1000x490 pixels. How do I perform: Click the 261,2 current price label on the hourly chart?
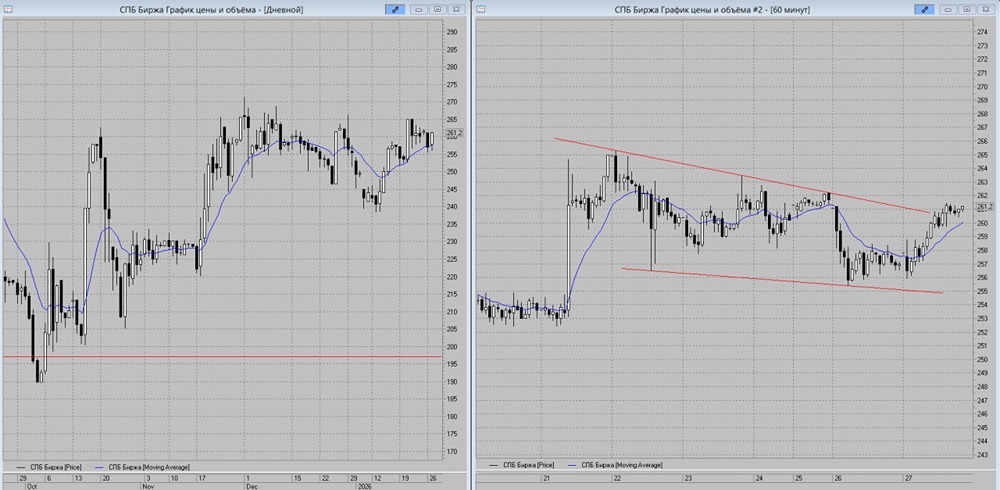(985, 207)
